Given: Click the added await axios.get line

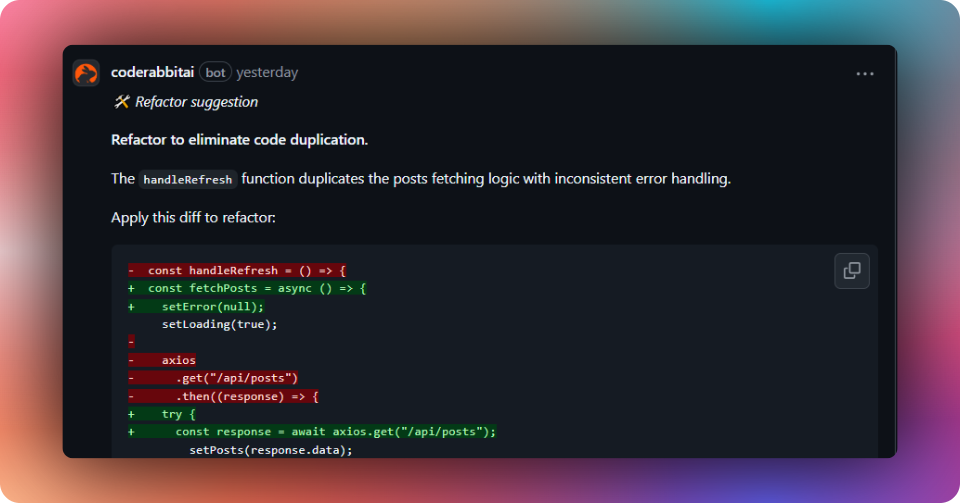Looking at the screenshot, I should (x=335, y=432).
